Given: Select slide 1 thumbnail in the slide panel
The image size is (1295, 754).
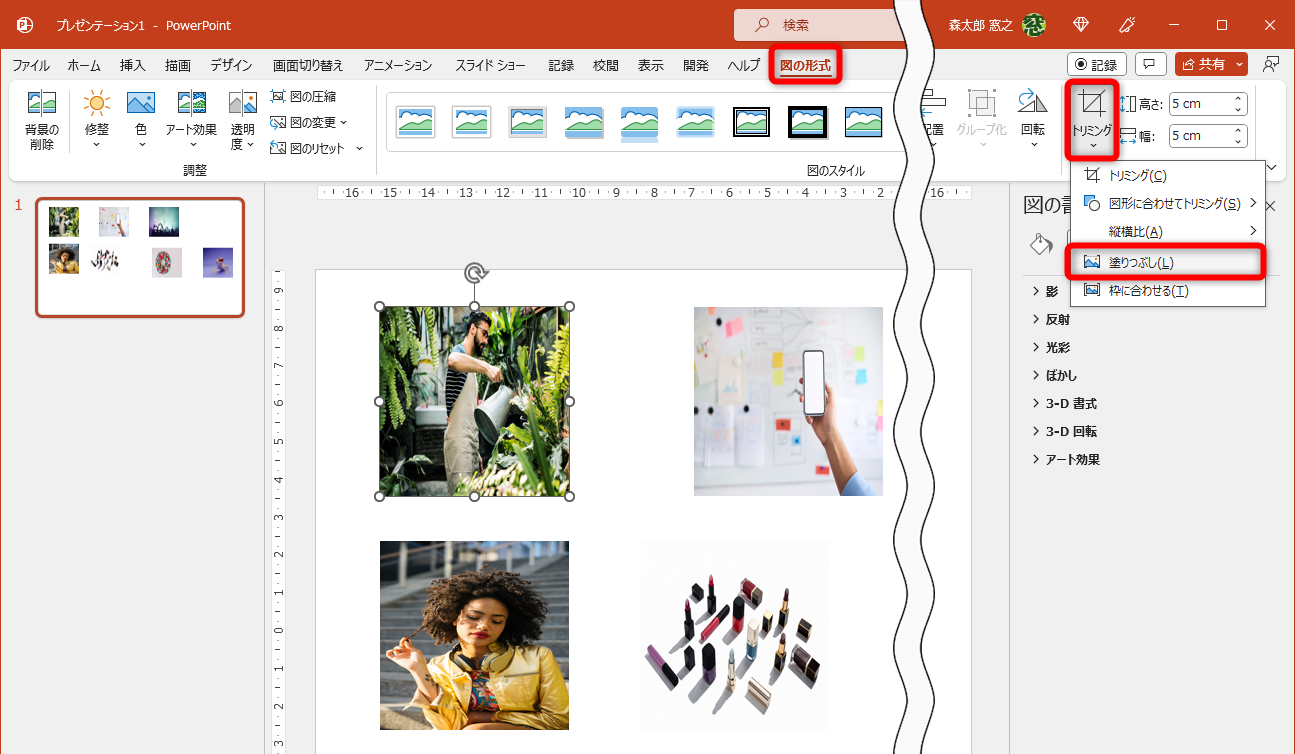Looking at the screenshot, I should point(140,257).
